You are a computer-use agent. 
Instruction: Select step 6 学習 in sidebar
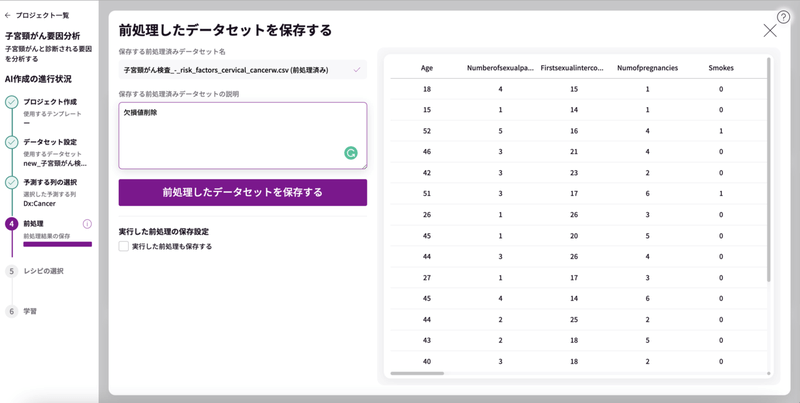pos(30,311)
